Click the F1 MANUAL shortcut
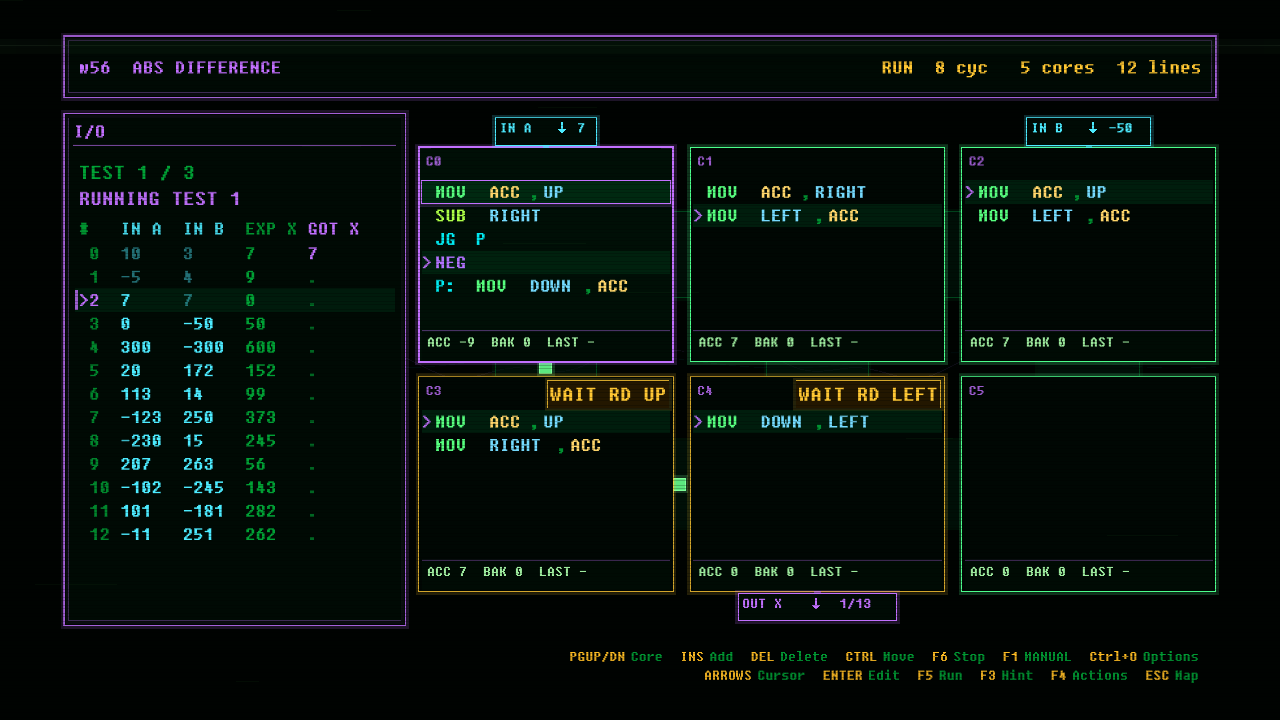This screenshot has width=1280, height=720. pos(1036,657)
